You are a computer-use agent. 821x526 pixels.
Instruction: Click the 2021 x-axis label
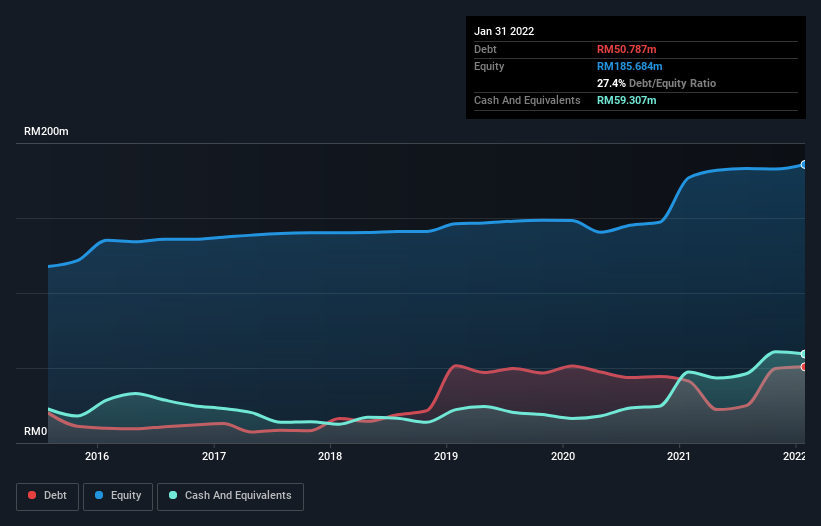point(679,456)
